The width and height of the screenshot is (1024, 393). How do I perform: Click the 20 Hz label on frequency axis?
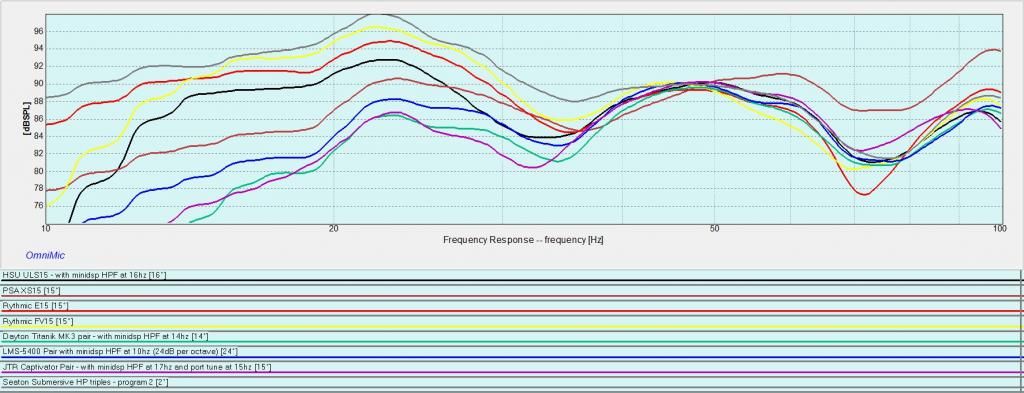[x=334, y=228]
